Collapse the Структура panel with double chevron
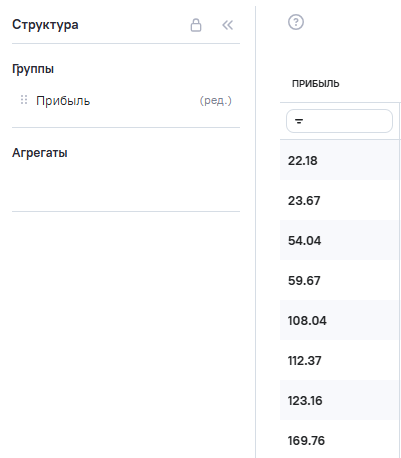Image resolution: width=401 pixels, height=458 pixels. 228,25
